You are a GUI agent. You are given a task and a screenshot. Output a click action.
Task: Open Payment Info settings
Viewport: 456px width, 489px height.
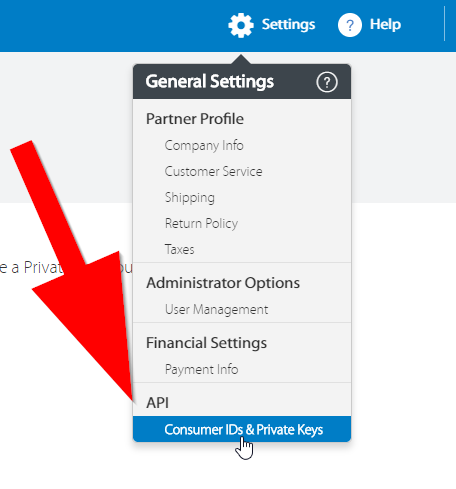201,369
